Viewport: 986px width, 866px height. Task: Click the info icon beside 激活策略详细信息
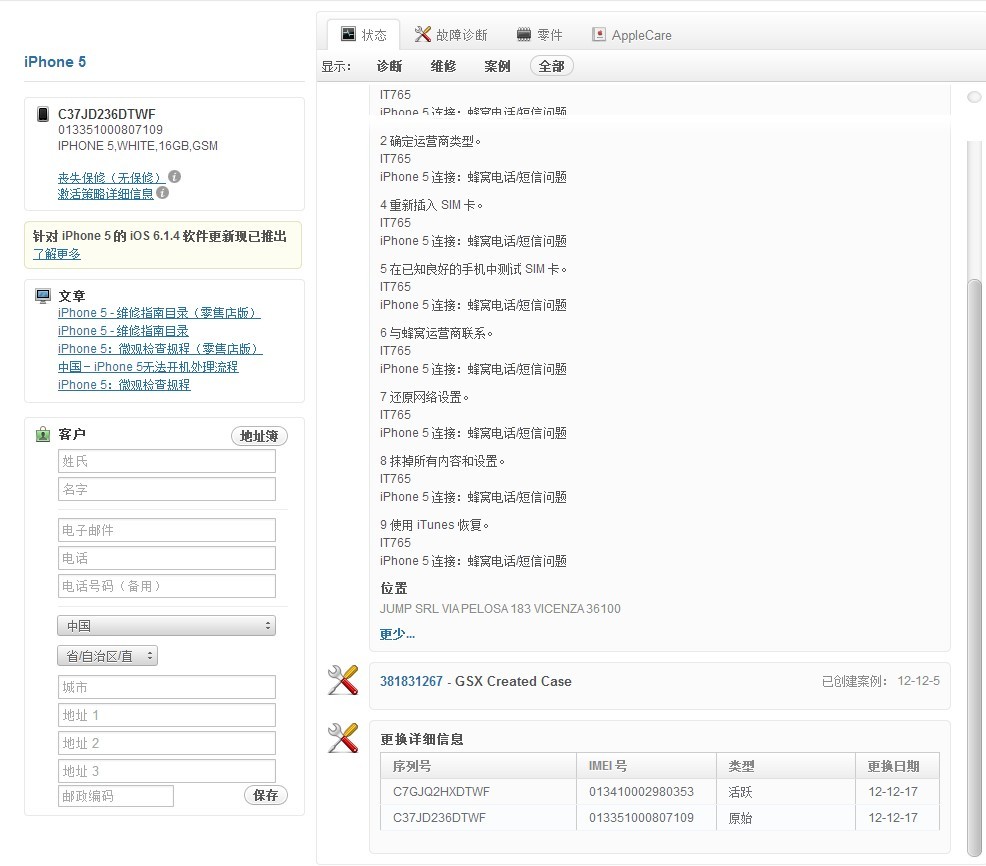point(162,194)
